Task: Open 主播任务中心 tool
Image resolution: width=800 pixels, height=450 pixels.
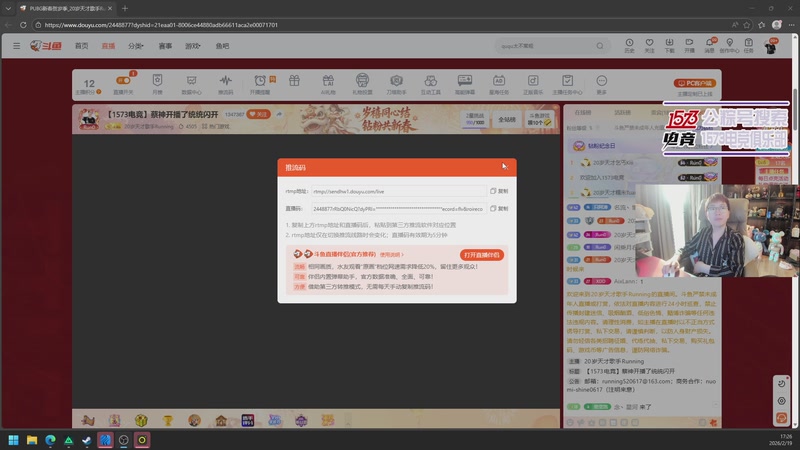Action: (567, 84)
